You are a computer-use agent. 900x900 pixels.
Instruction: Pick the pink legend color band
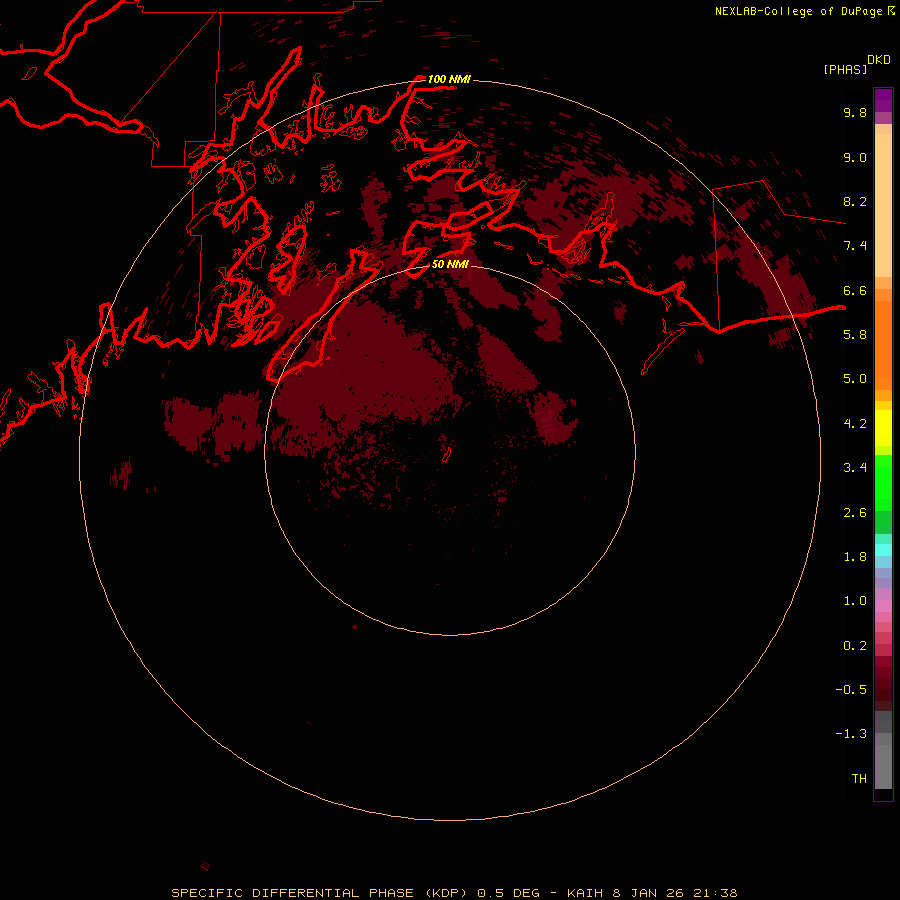883,606
